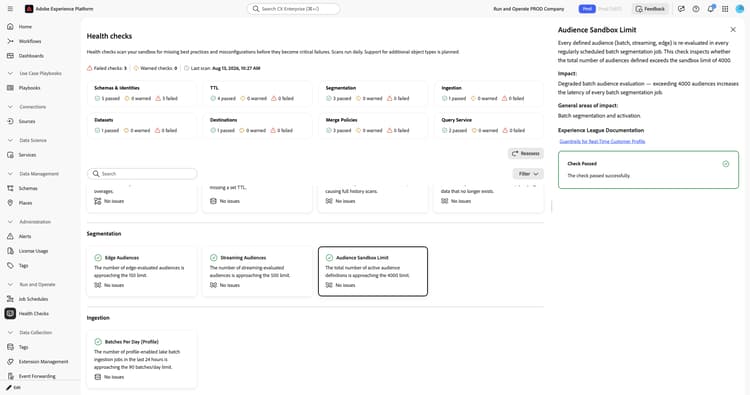
Task: Select the TTL summary card
Action: click(x=257, y=93)
